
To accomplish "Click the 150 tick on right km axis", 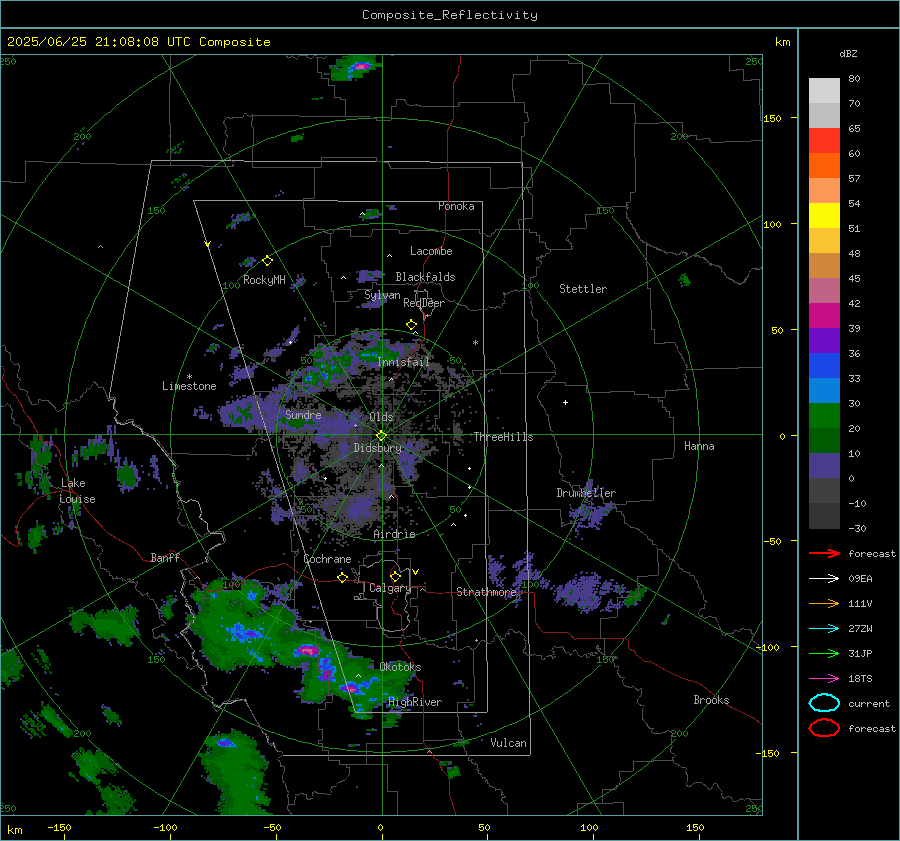I will 773,118.
